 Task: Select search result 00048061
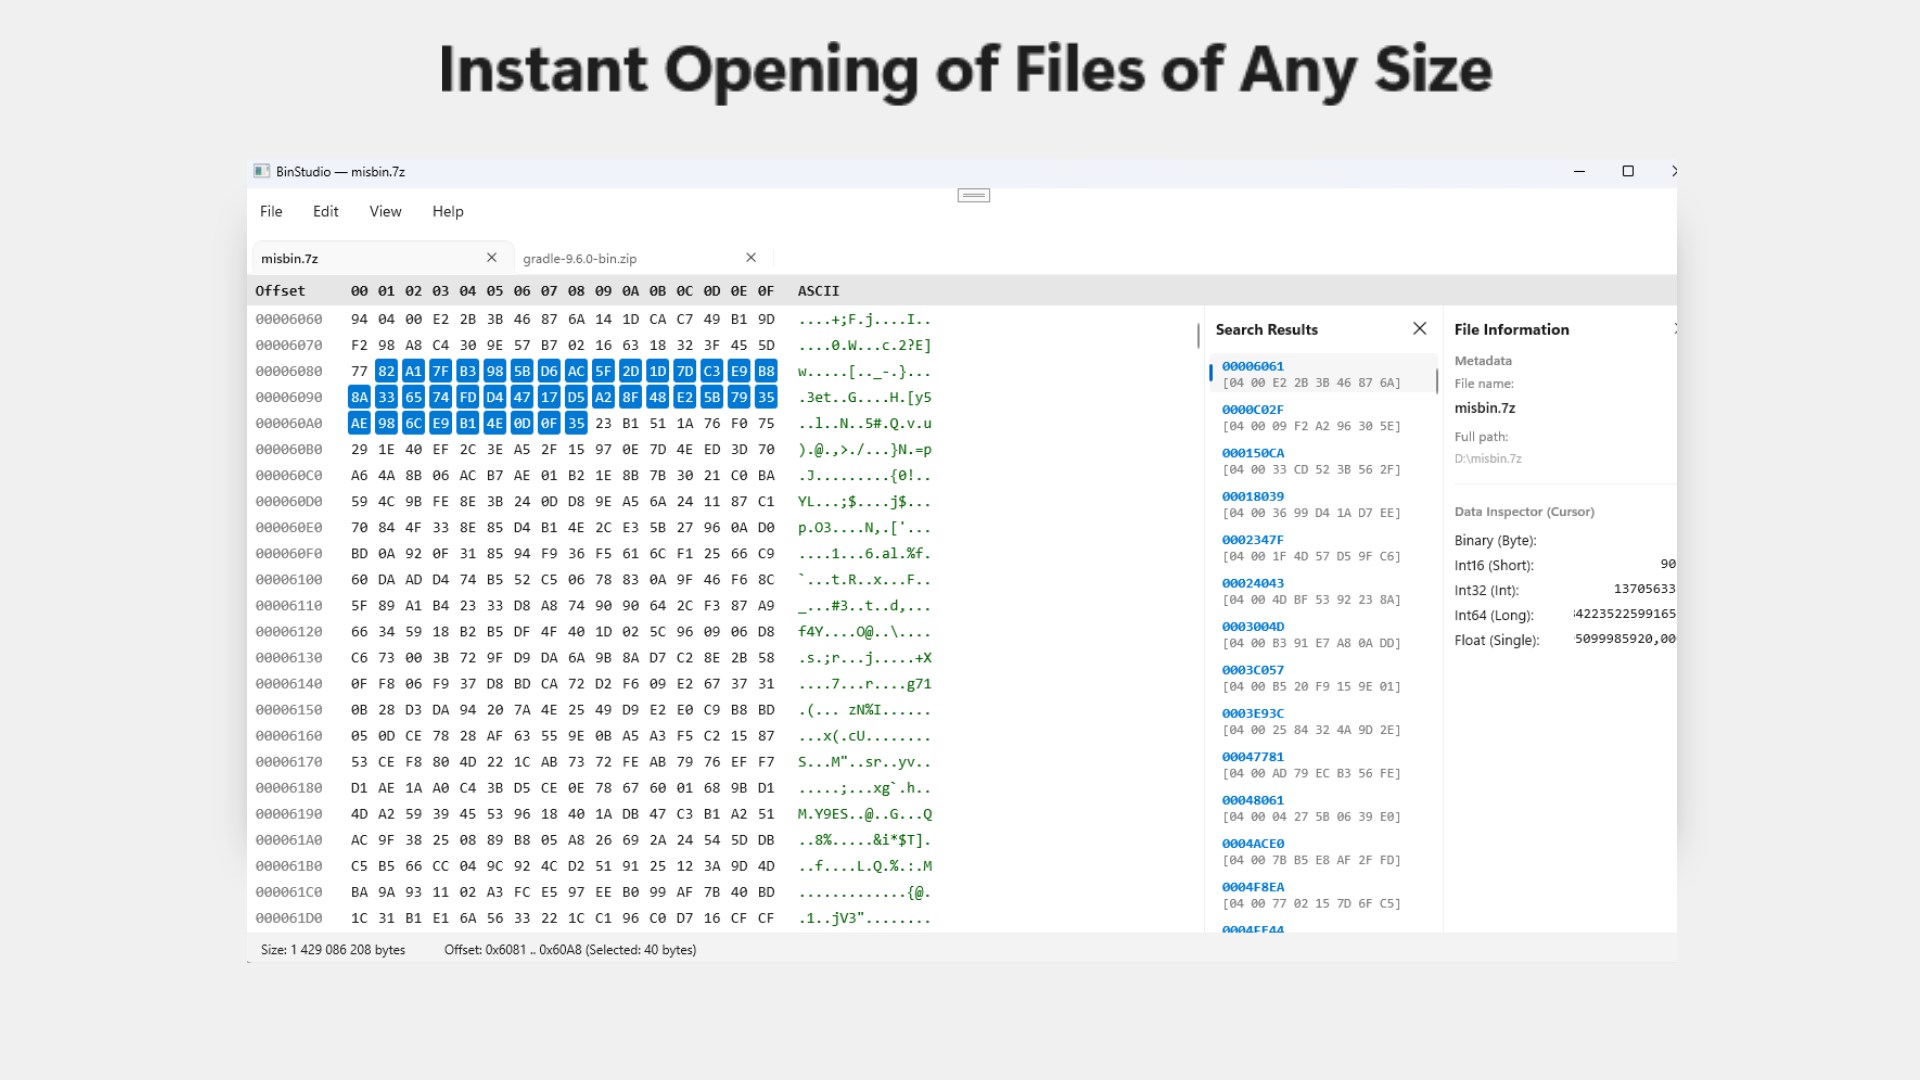[1323, 808]
